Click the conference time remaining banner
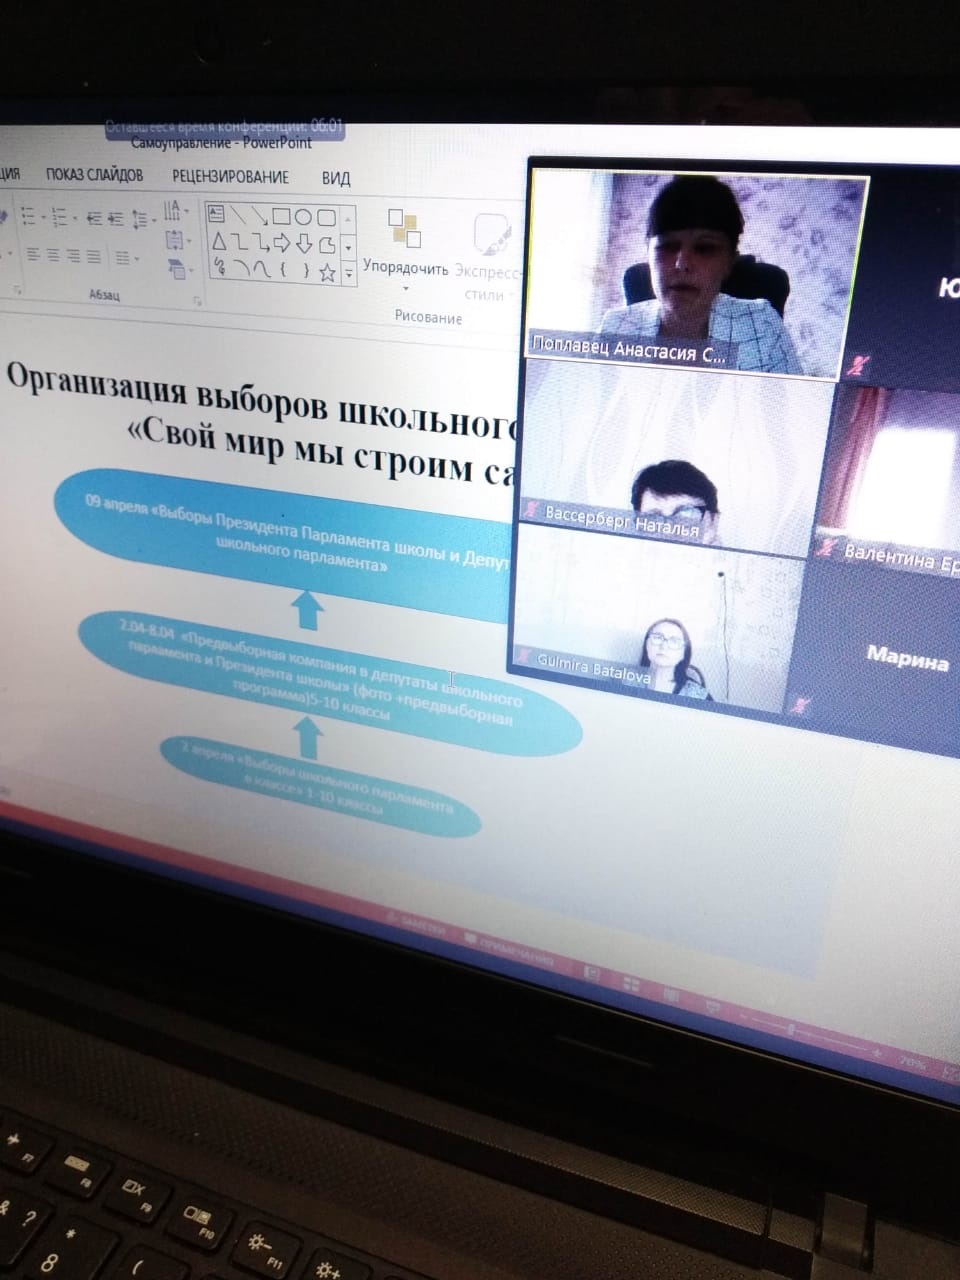 (225, 127)
